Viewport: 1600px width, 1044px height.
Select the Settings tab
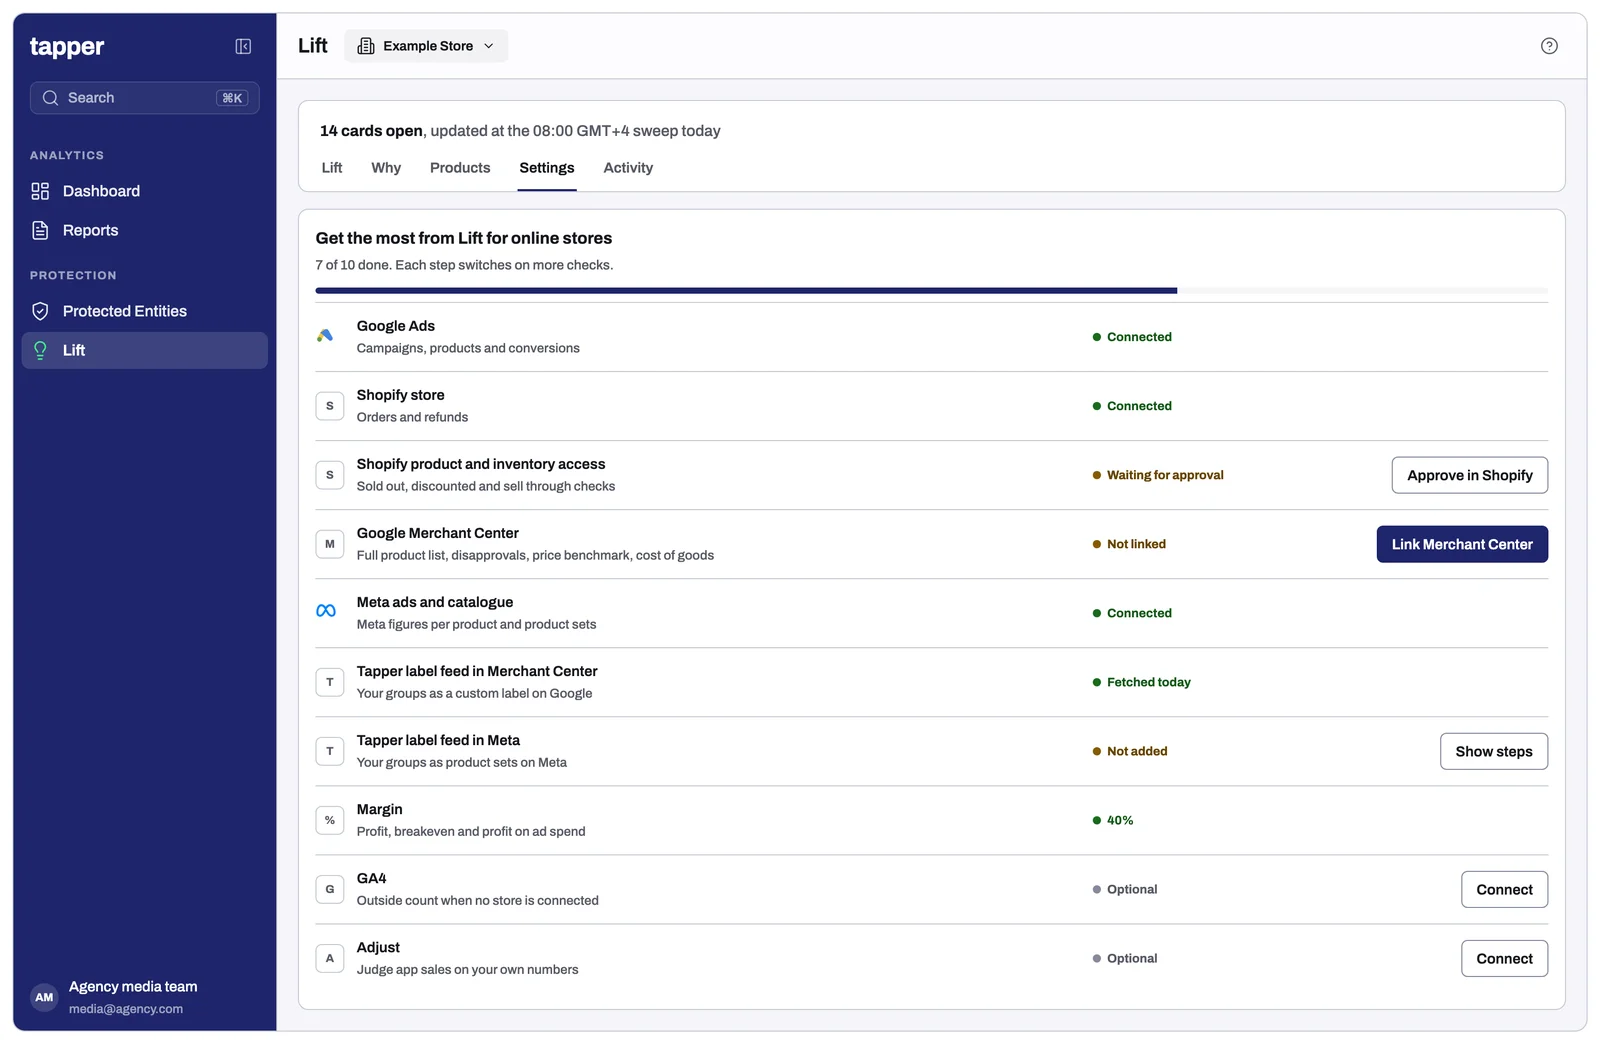pyautogui.click(x=547, y=168)
